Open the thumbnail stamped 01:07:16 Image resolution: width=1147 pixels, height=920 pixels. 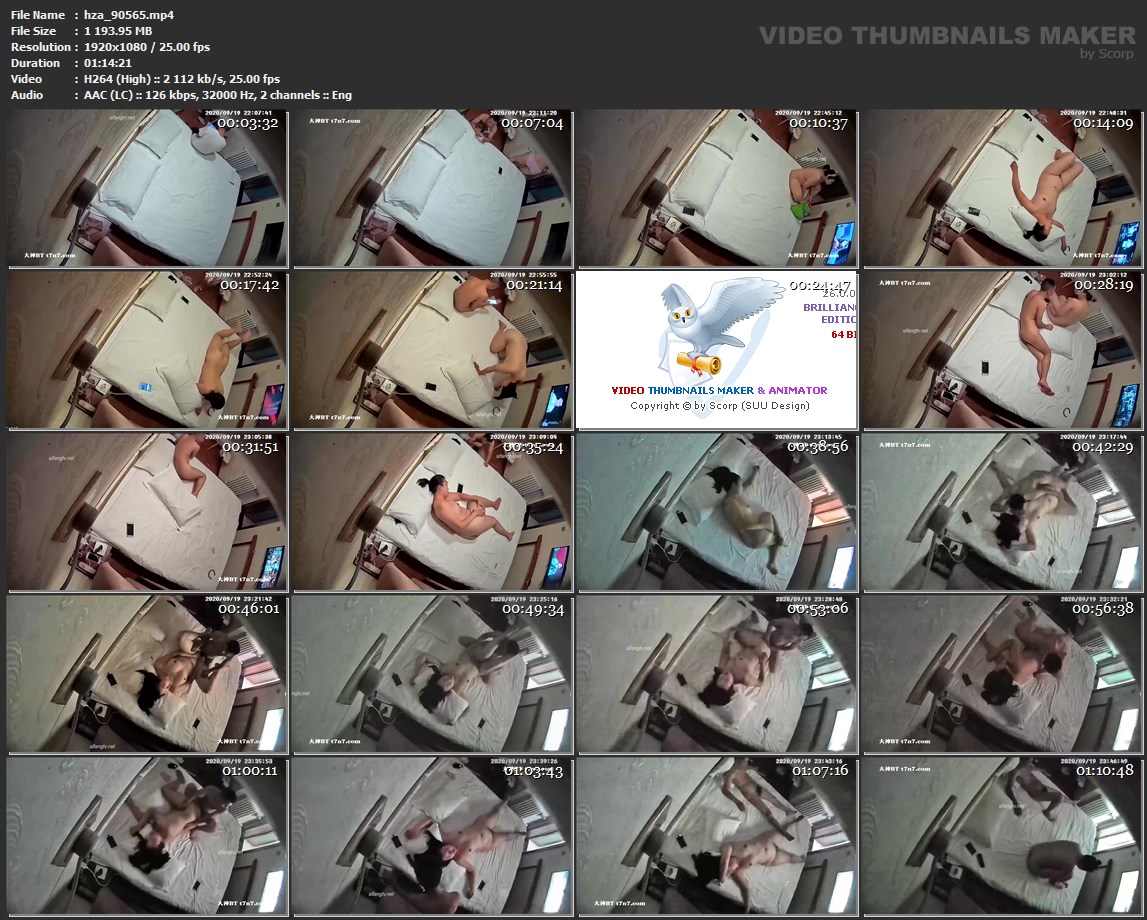point(718,836)
